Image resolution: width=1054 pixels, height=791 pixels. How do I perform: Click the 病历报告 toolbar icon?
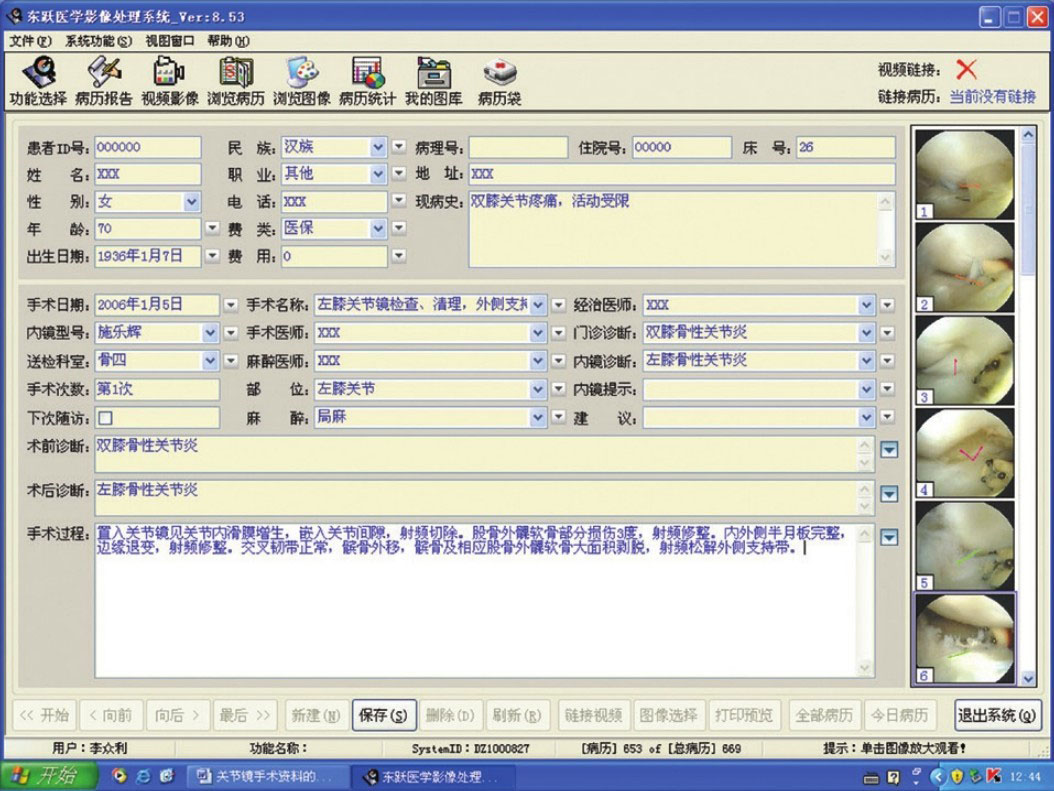[x=103, y=80]
